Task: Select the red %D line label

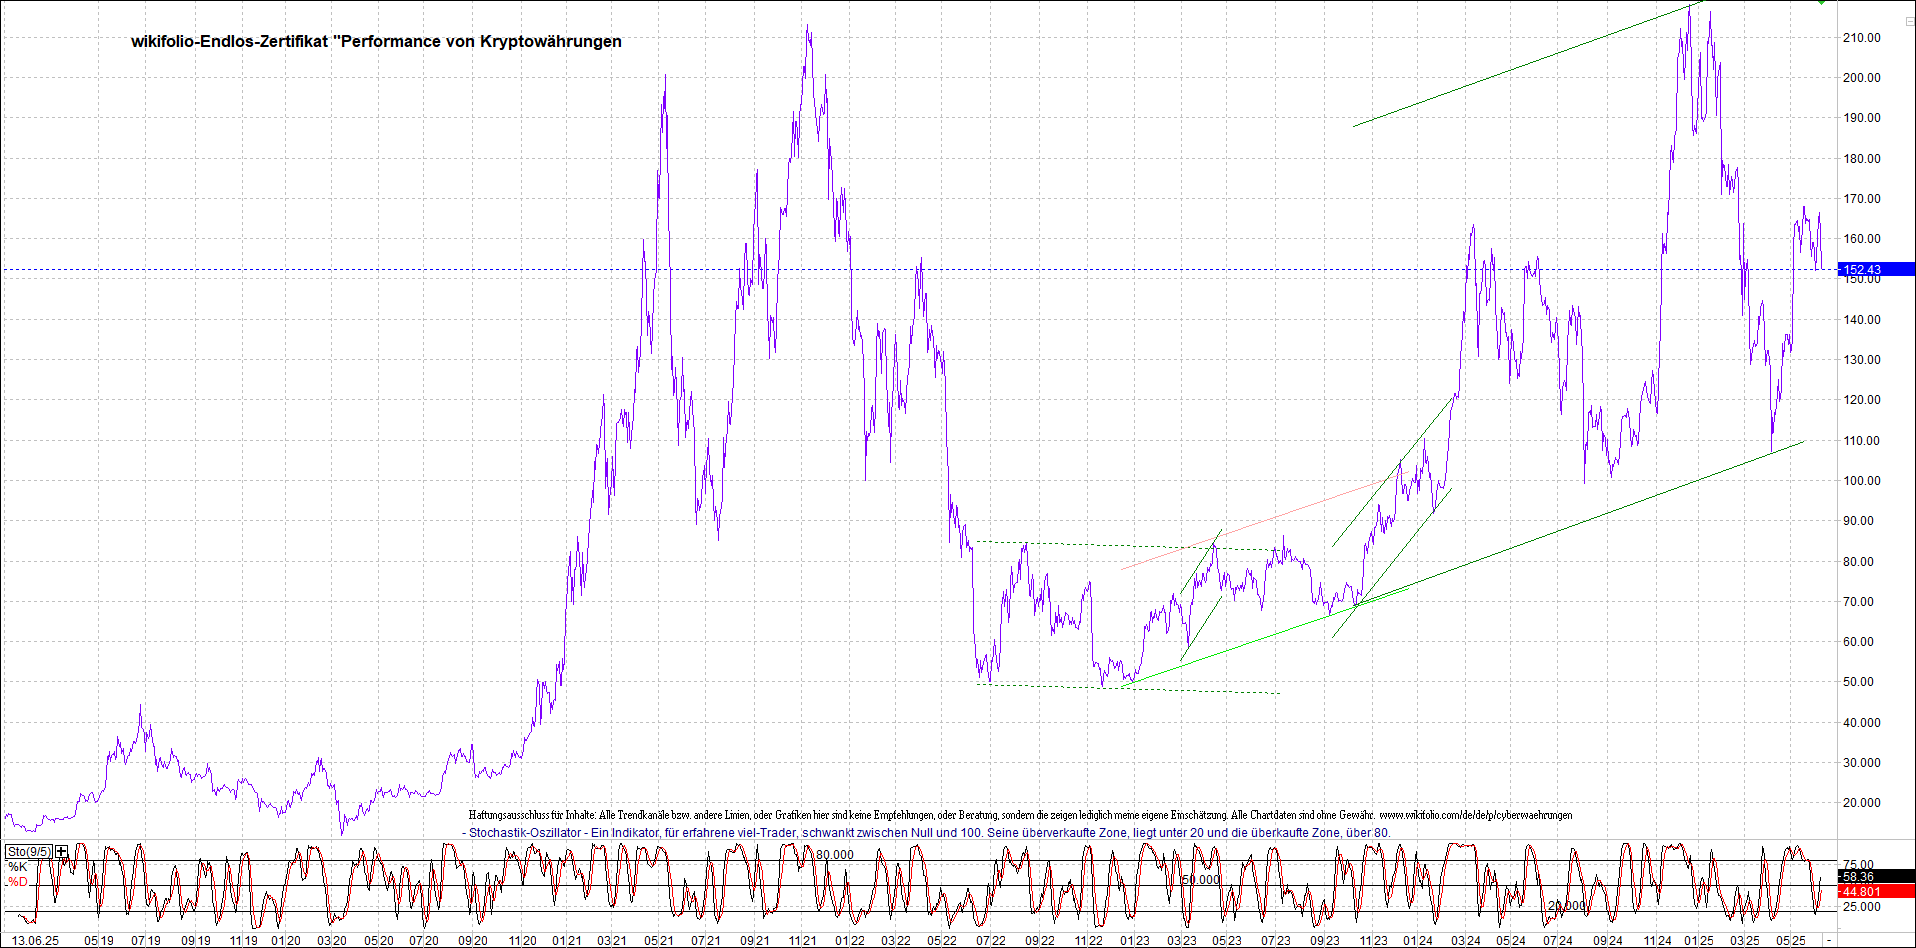Action: click(x=18, y=882)
